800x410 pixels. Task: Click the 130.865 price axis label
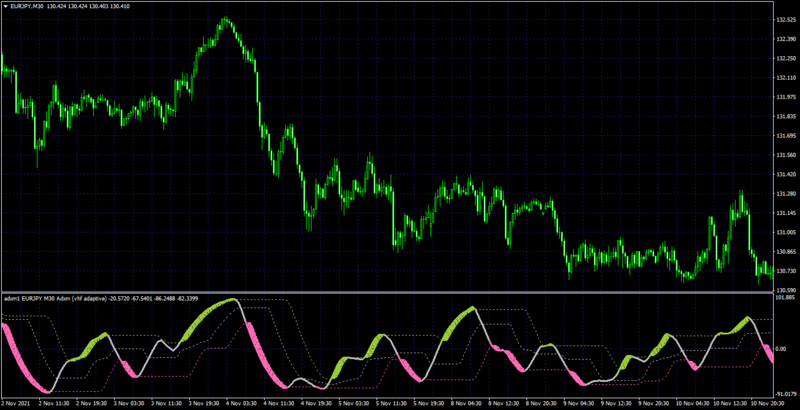tap(785, 252)
